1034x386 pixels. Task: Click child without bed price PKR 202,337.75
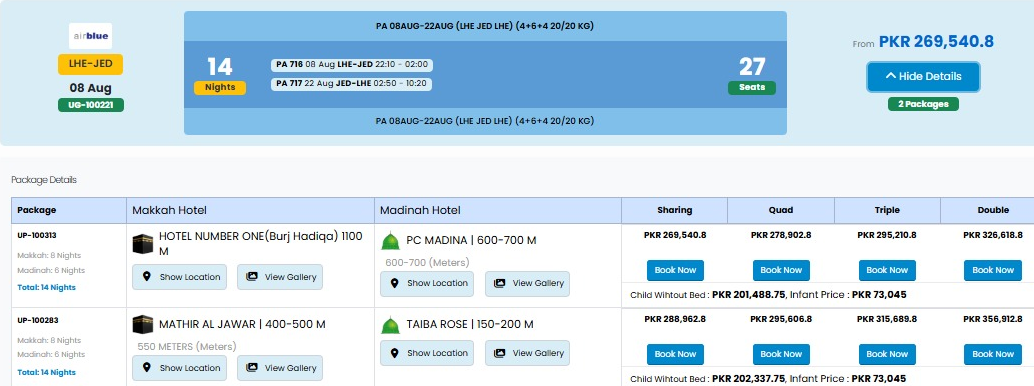[x=748, y=379]
